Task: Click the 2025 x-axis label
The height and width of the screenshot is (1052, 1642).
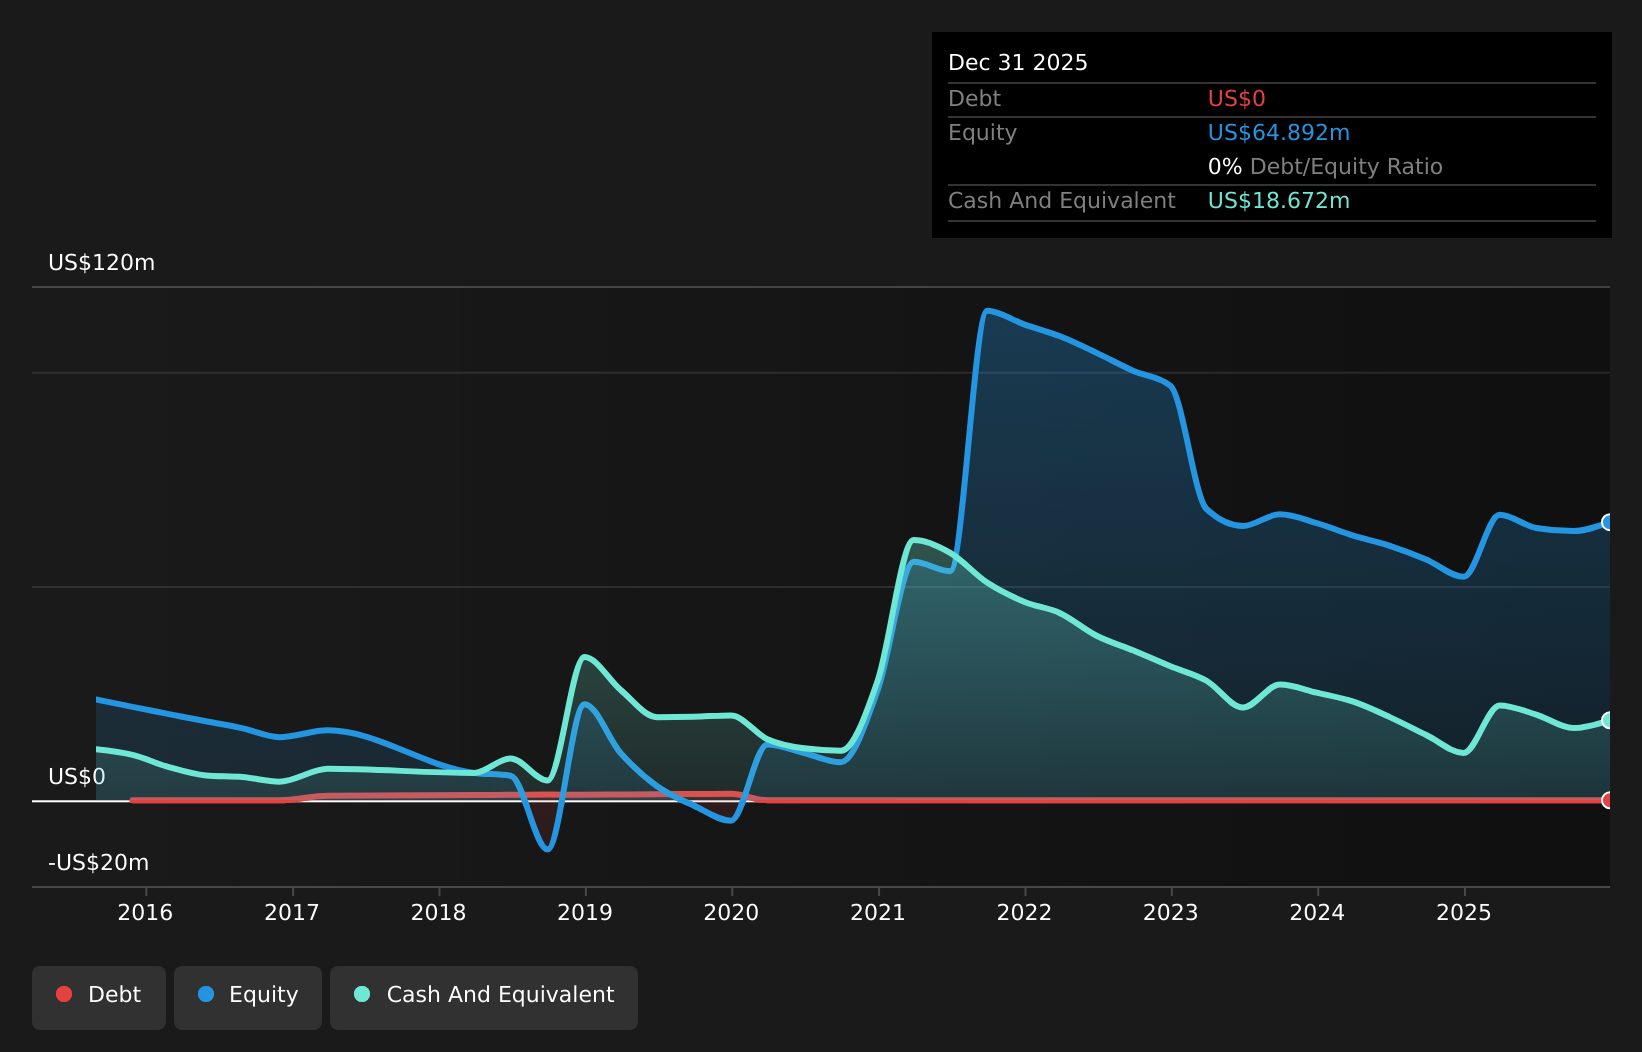Action: pos(1464,912)
